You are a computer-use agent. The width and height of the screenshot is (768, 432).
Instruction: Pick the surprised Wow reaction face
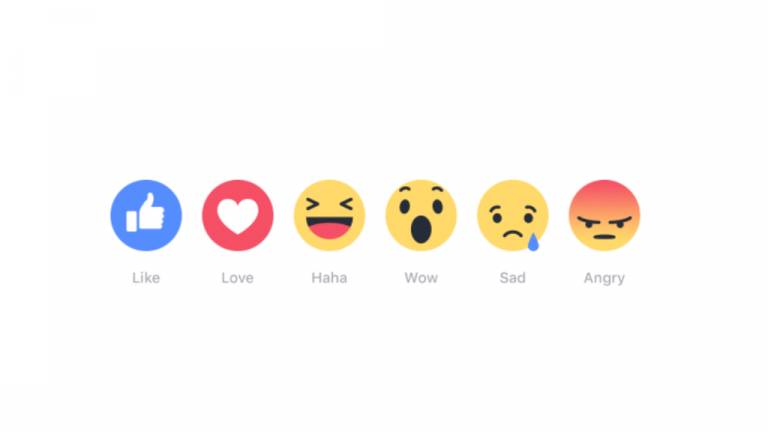tap(421, 216)
